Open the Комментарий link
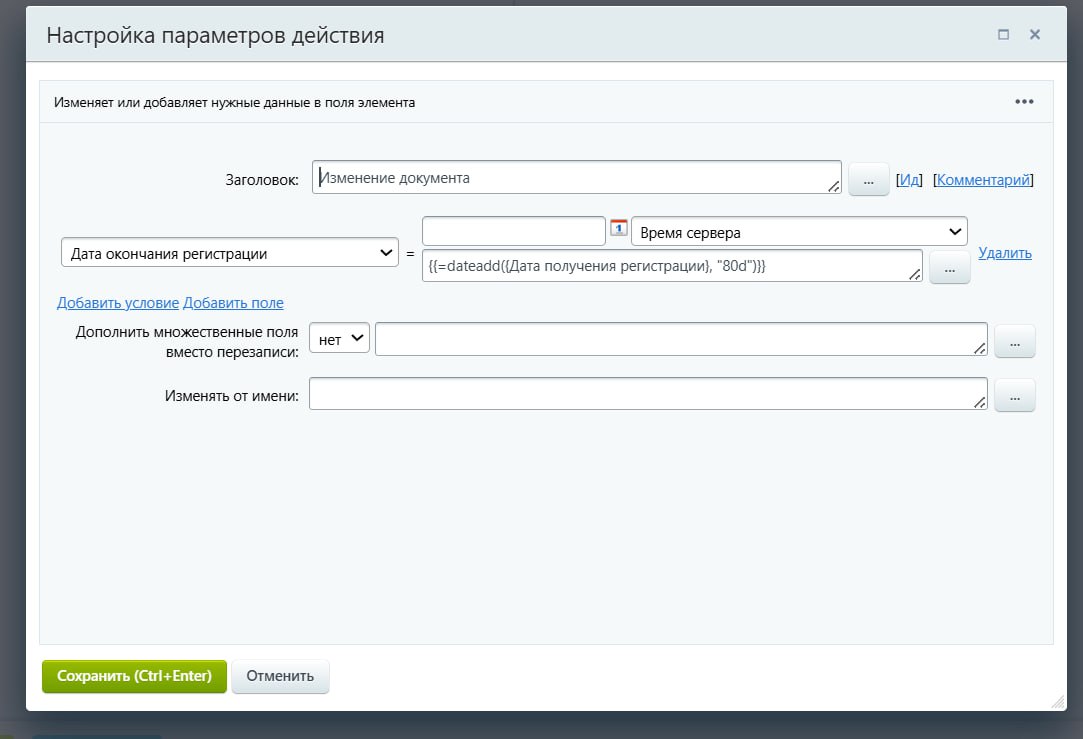Image resolution: width=1083 pixels, height=739 pixels. 983,180
